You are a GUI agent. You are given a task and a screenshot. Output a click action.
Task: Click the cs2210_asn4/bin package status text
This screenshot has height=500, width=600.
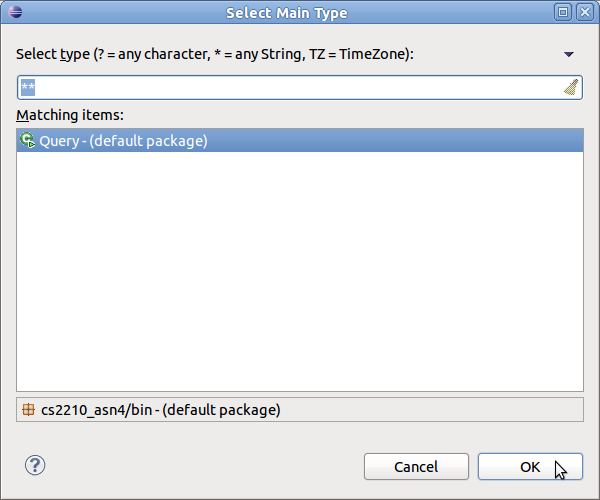coord(160,410)
